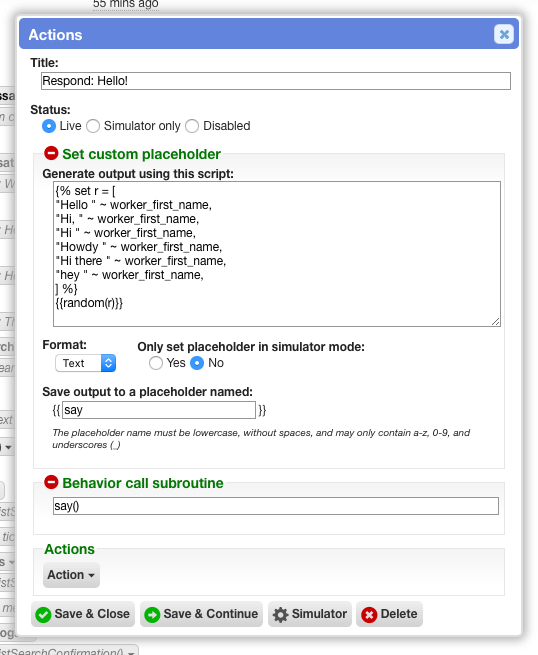Remove the Behavior call subroutine action
This screenshot has height=655, width=538.
pos(51,482)
